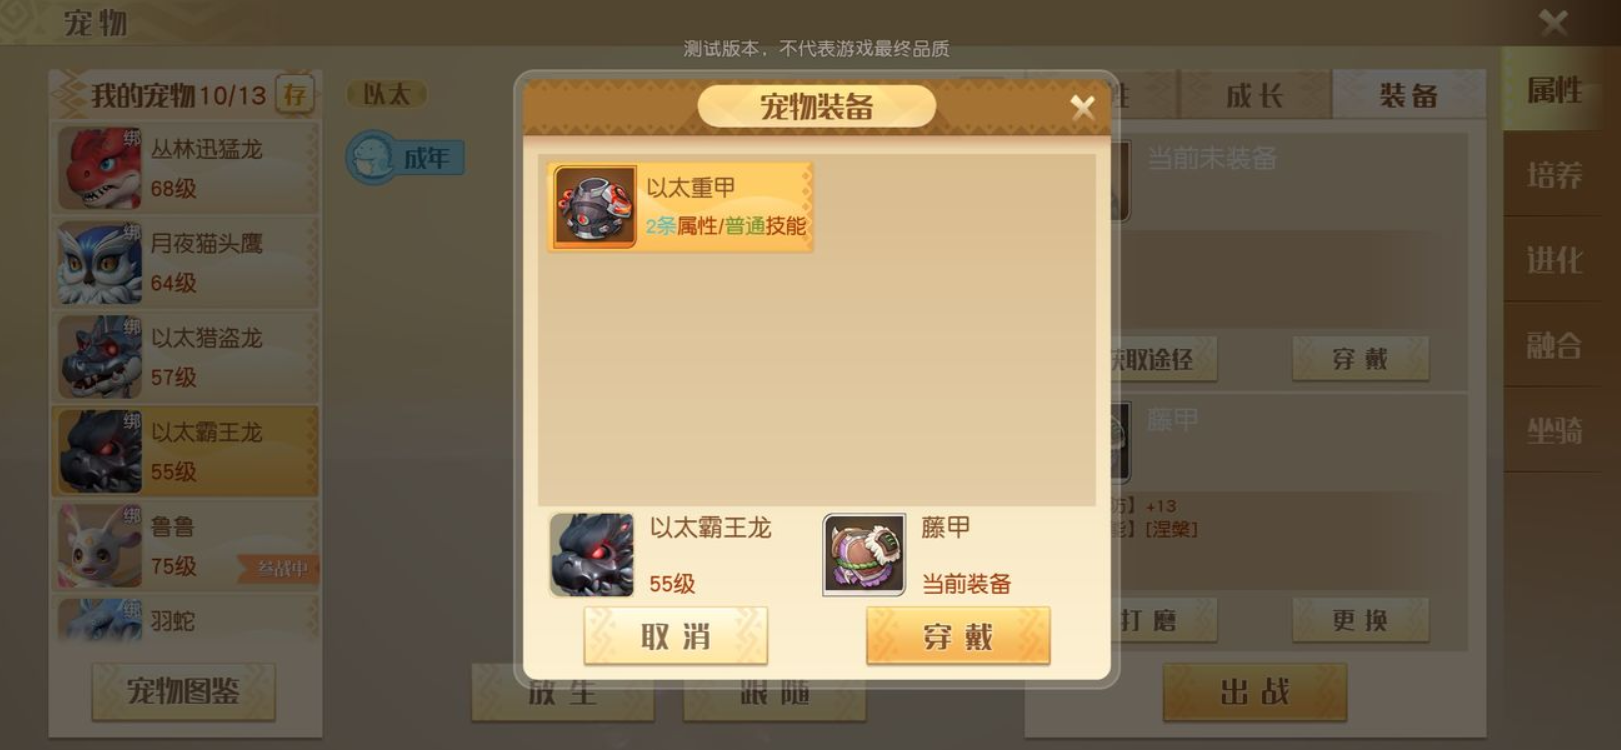
Task: Tap the 以太霸王龙 portrait in dialog
Action: click(x=591, y=555)
